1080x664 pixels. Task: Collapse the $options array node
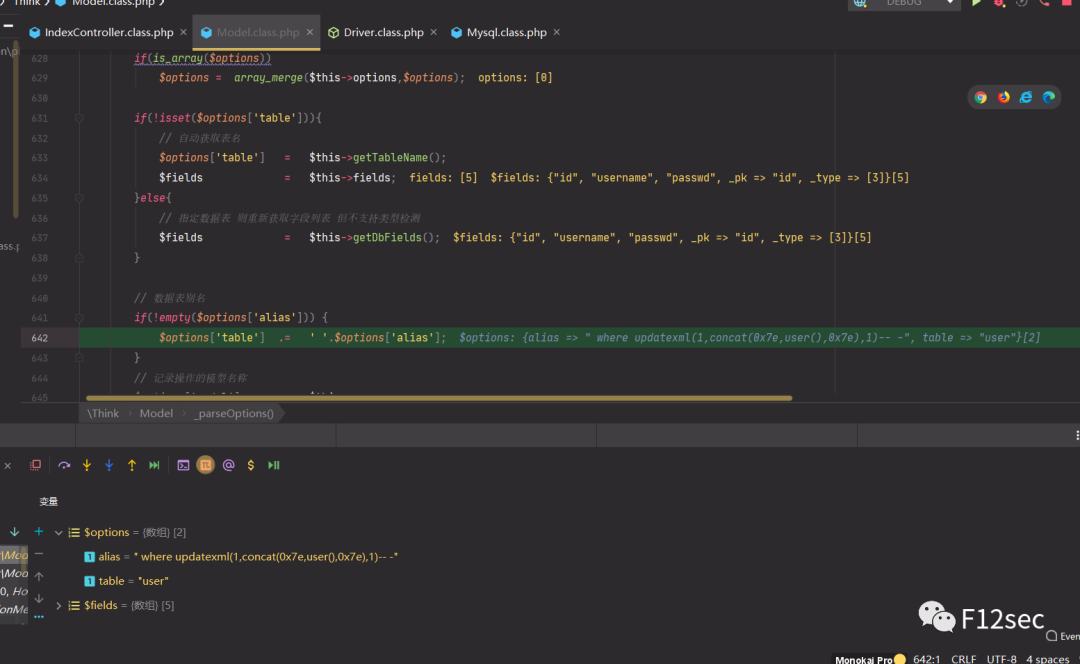tap(59, 532)
